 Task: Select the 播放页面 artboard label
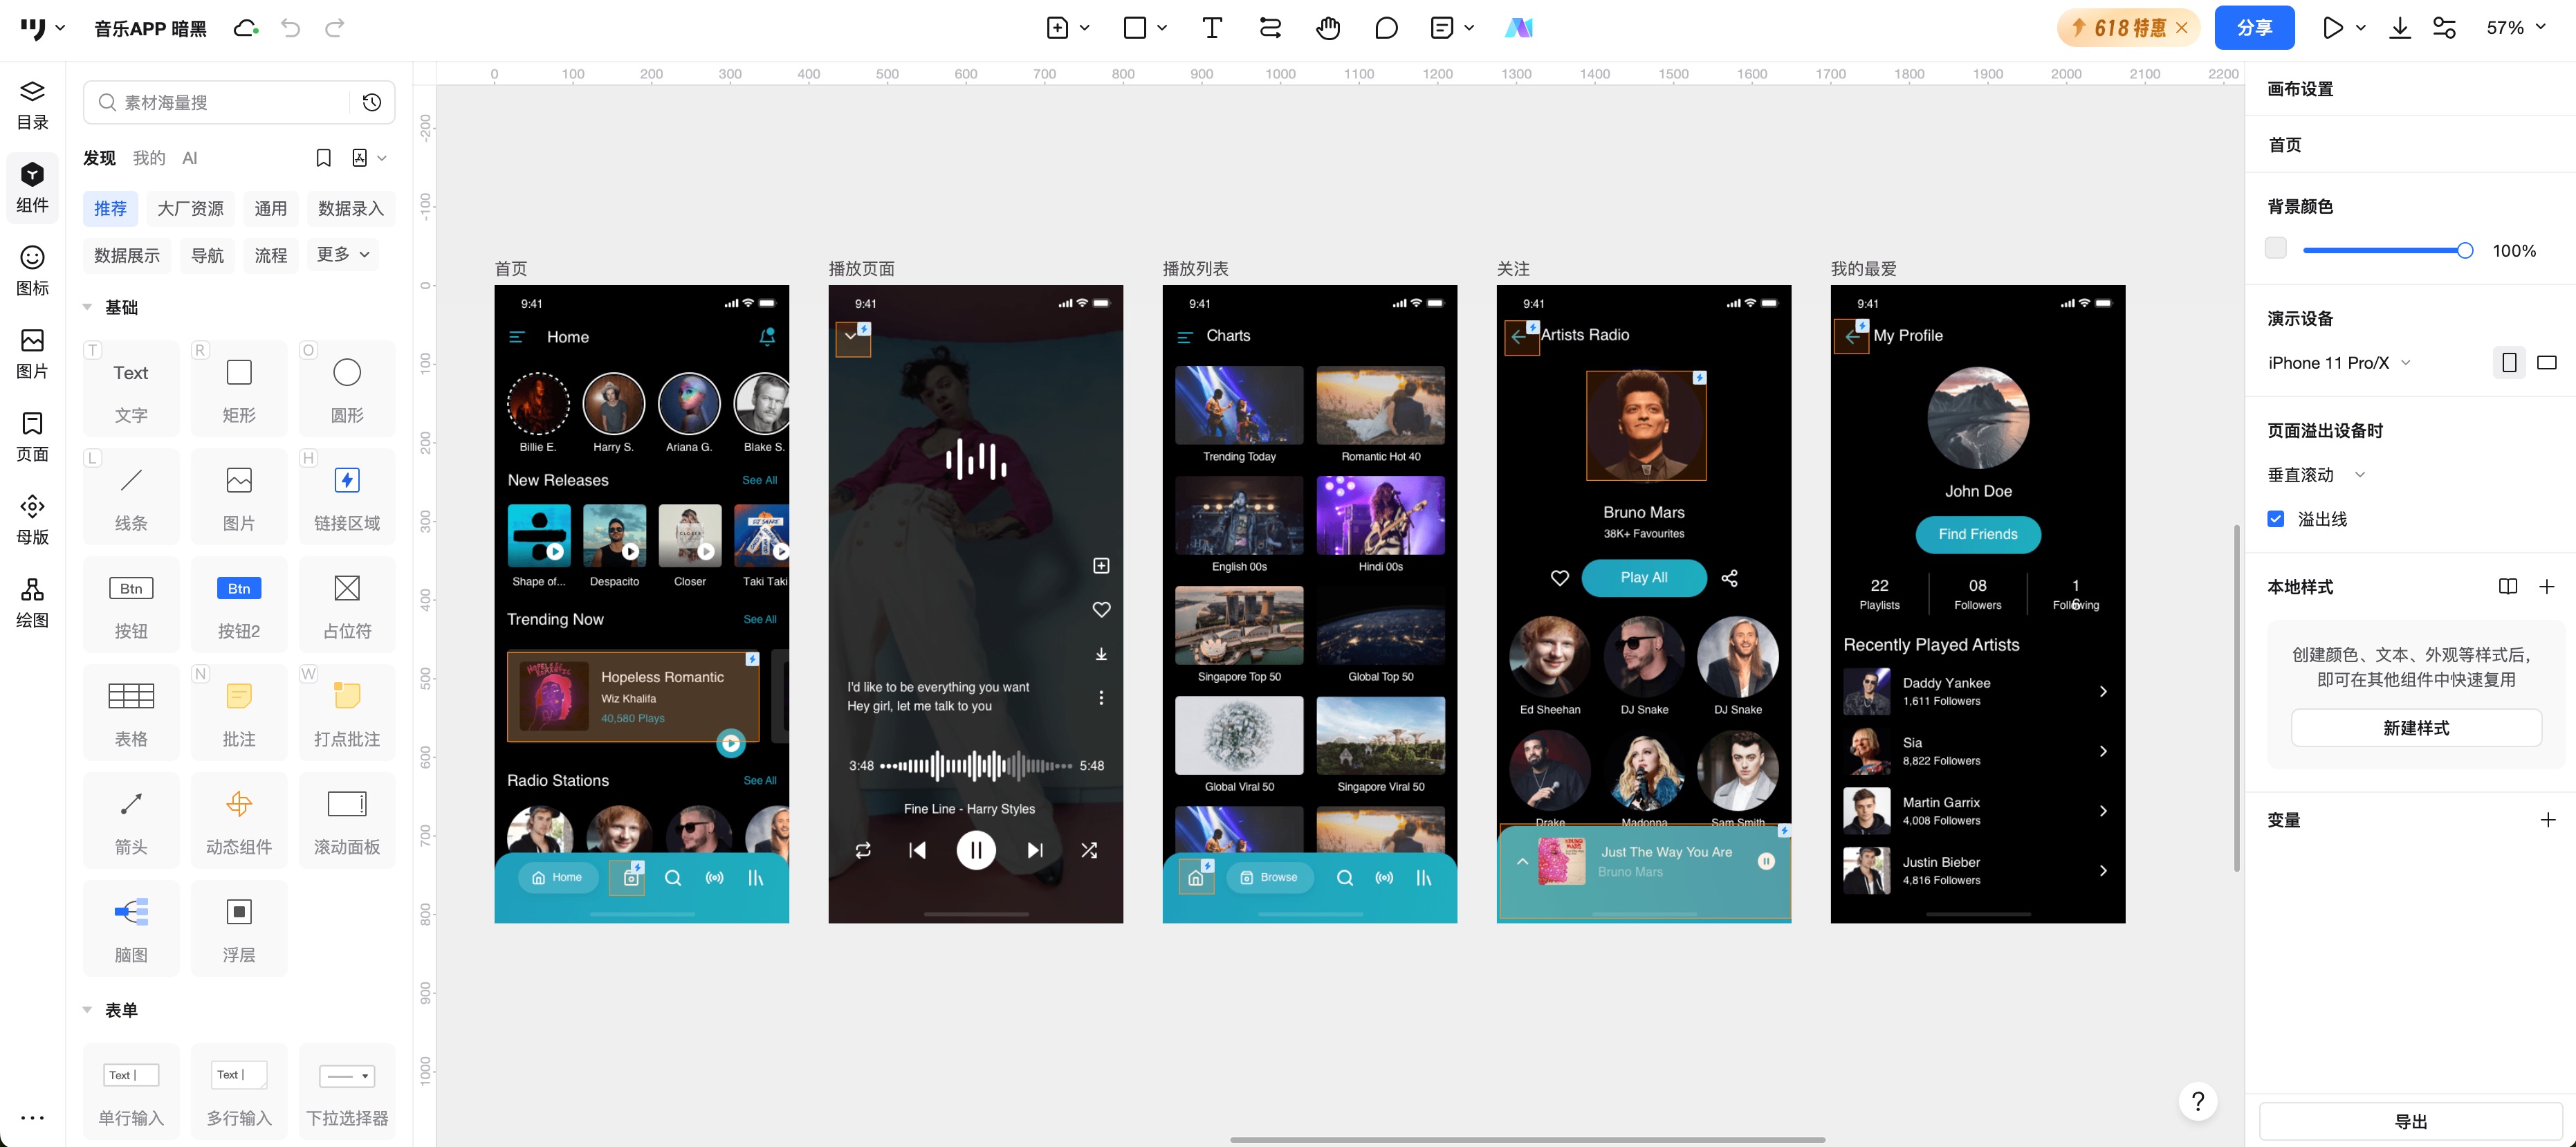[861, 268]
